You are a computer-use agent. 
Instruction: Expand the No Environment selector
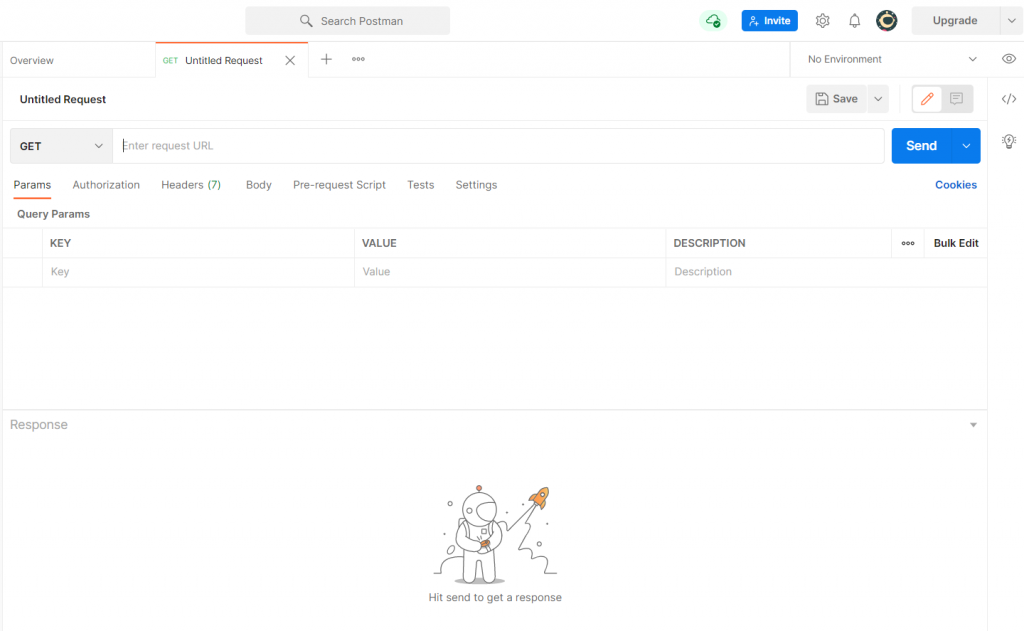tap(888, 59)
